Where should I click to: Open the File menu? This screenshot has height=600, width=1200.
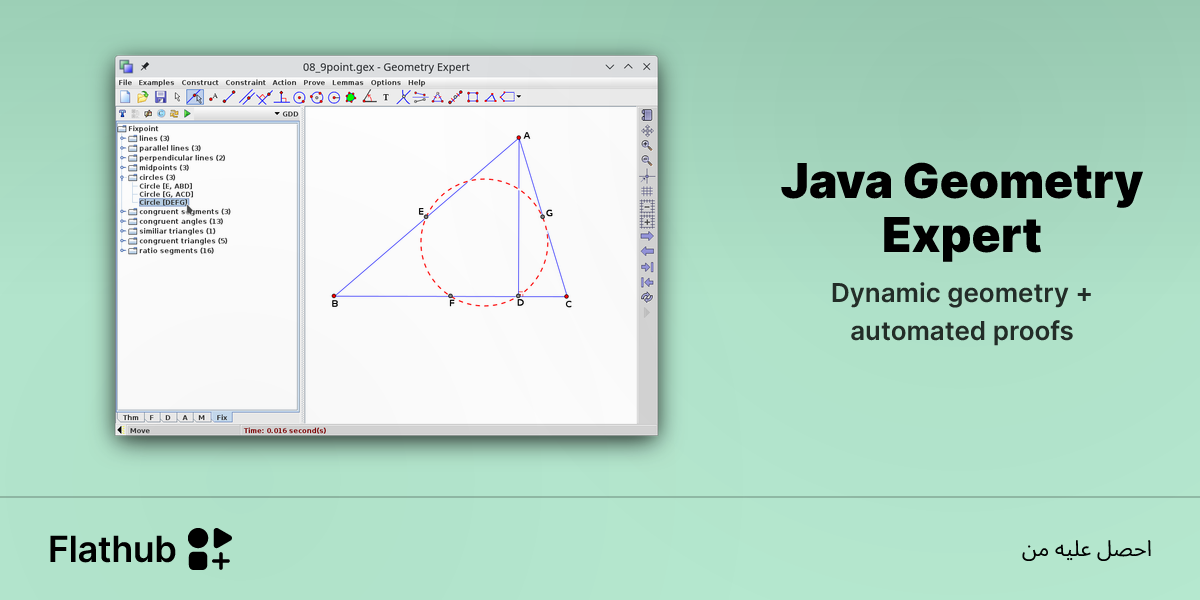[x=125, y=82]
